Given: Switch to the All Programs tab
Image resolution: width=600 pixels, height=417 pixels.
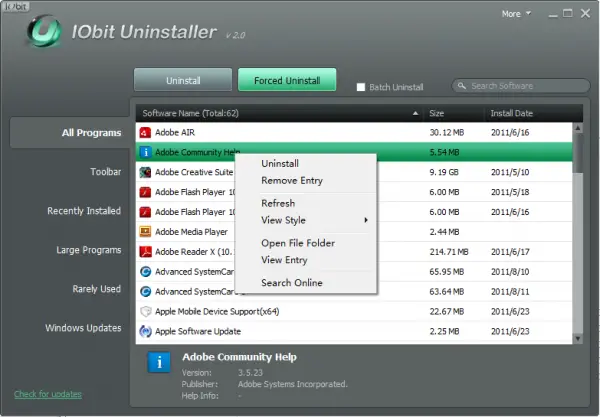Looking at the screenshot, I should click(70, 133).
